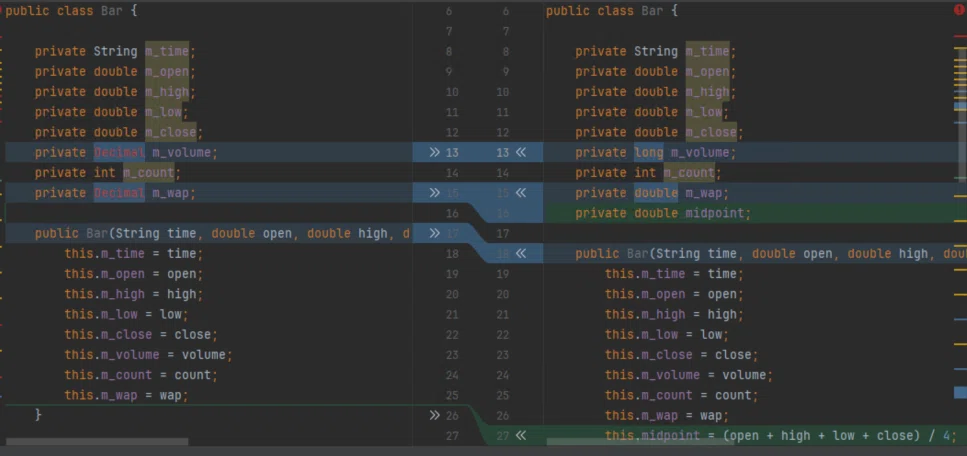Screen dimensions: 967x456
Task: Click left pane 'public Bar(String time' constructor line
Action: (x=222, y=233)
